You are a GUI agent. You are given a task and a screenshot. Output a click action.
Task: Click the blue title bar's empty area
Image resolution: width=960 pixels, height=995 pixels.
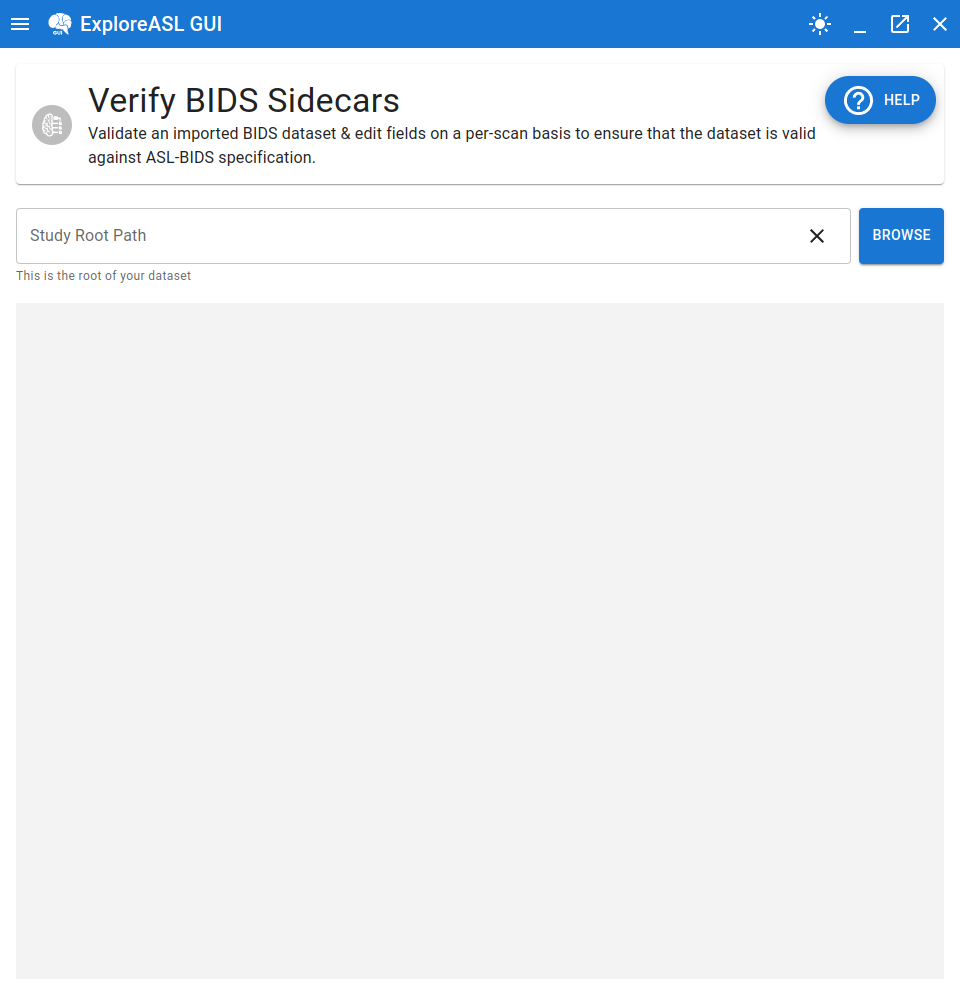500,24
